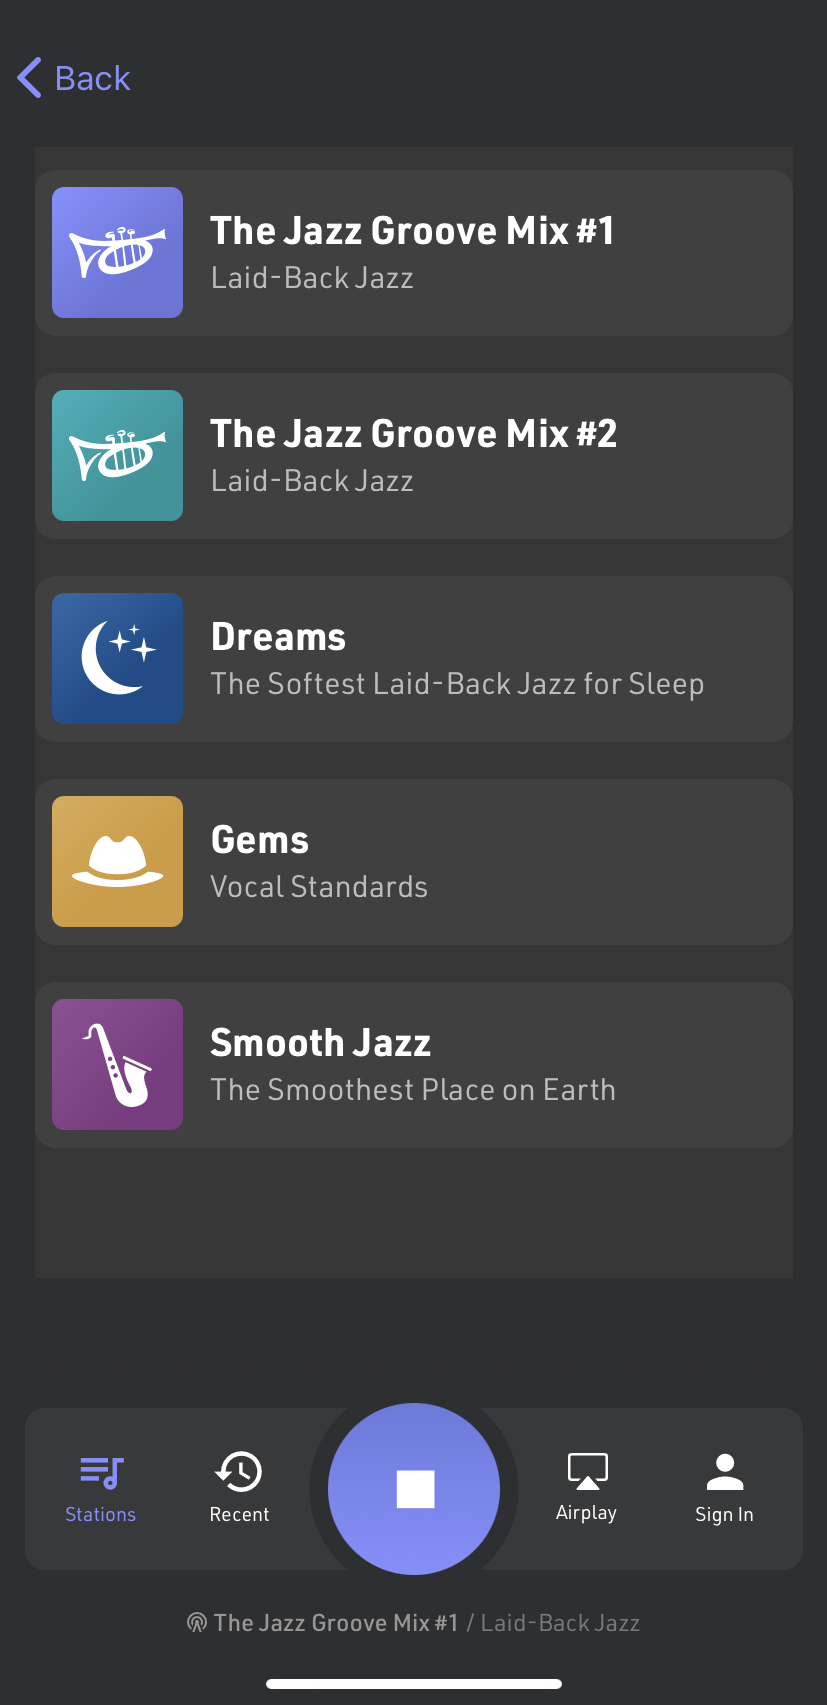Open the Airplay icon

click(x=587, y=1471)
